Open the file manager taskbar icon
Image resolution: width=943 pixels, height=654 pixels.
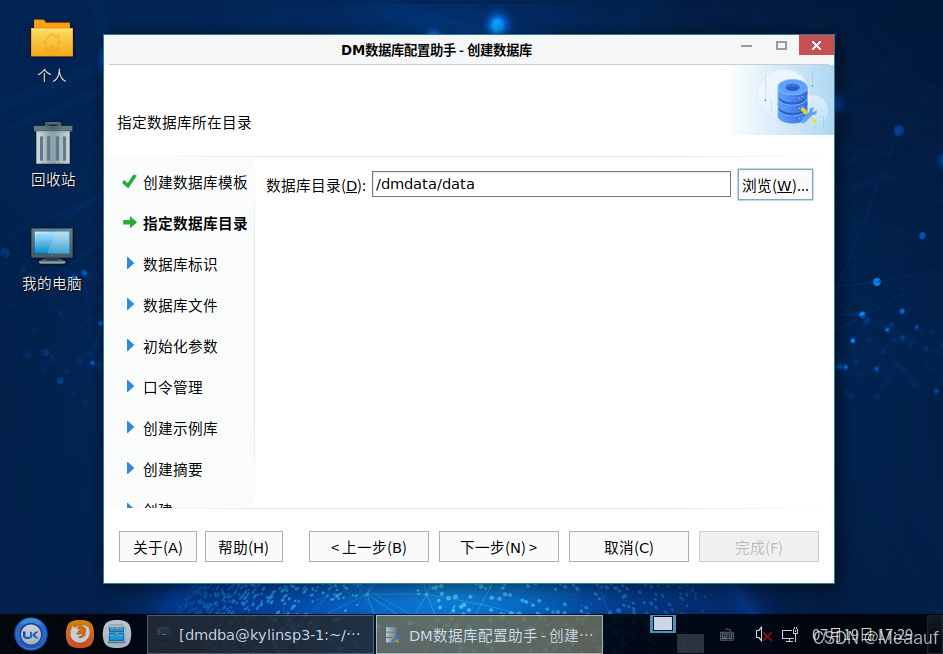click(x=117, y=634)
